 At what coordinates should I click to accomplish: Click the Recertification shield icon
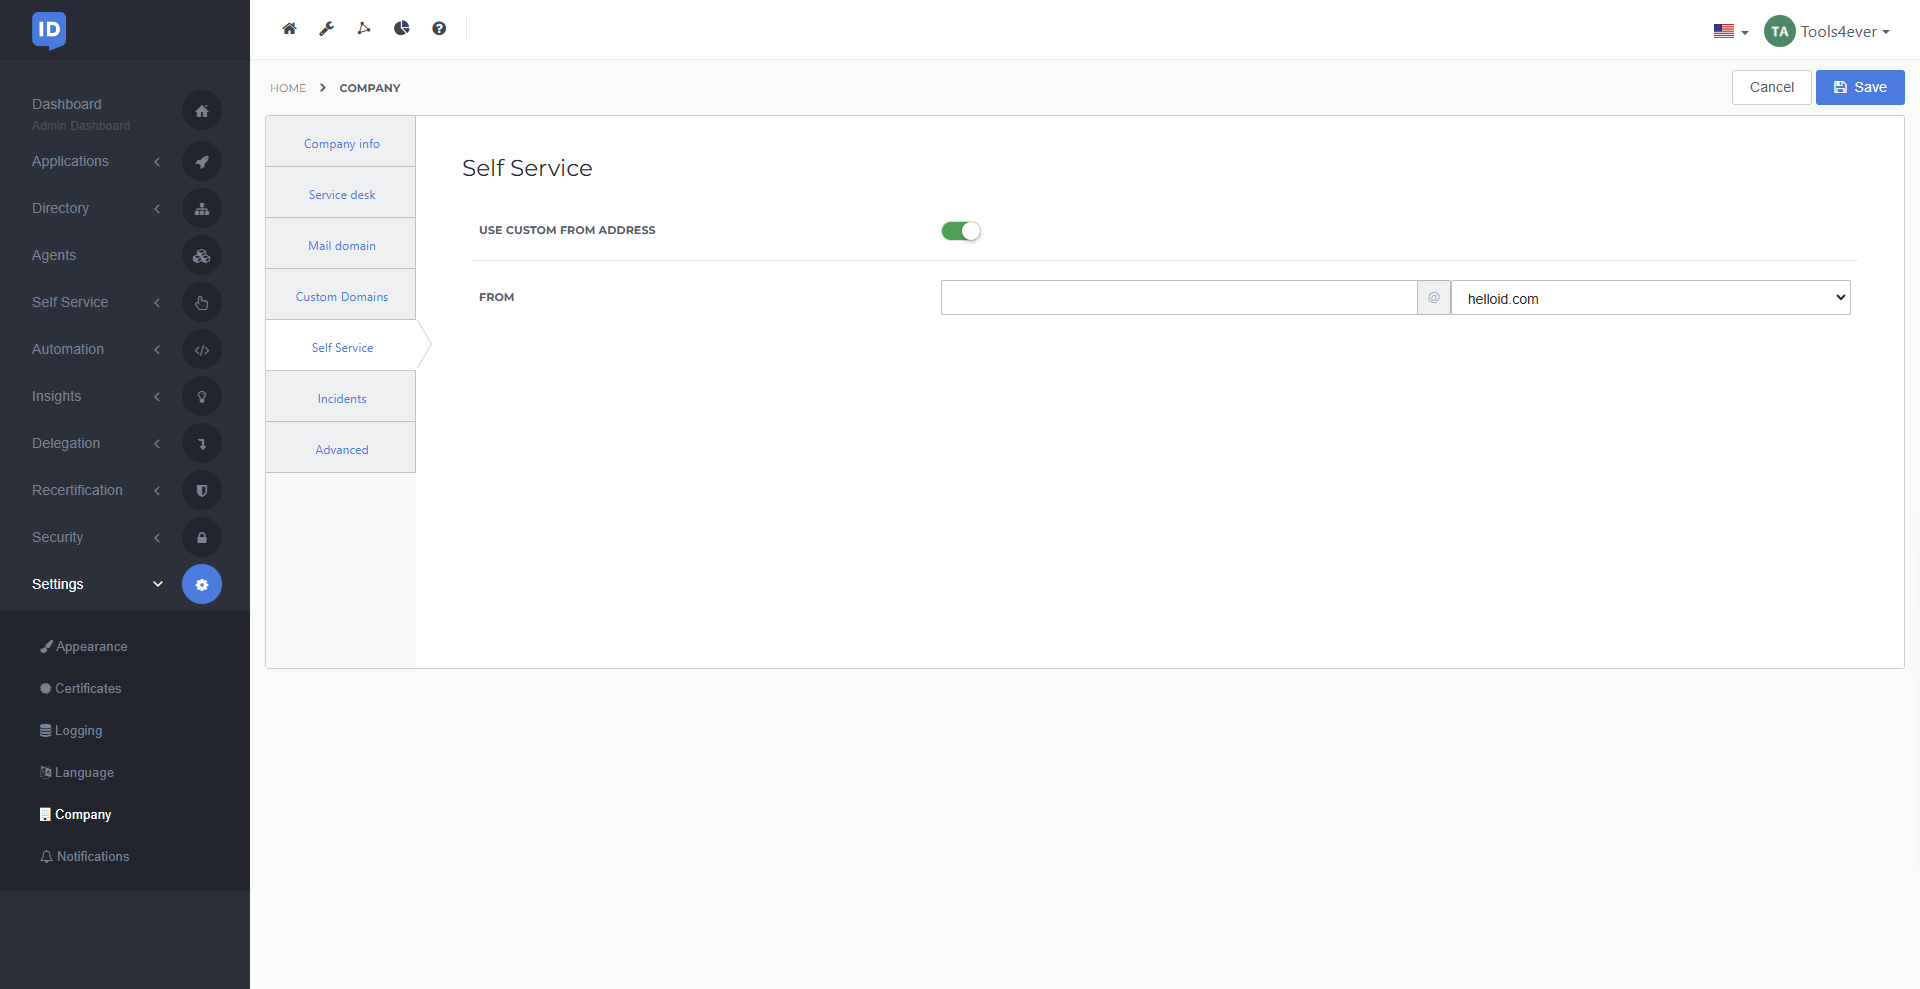[202, 490]
